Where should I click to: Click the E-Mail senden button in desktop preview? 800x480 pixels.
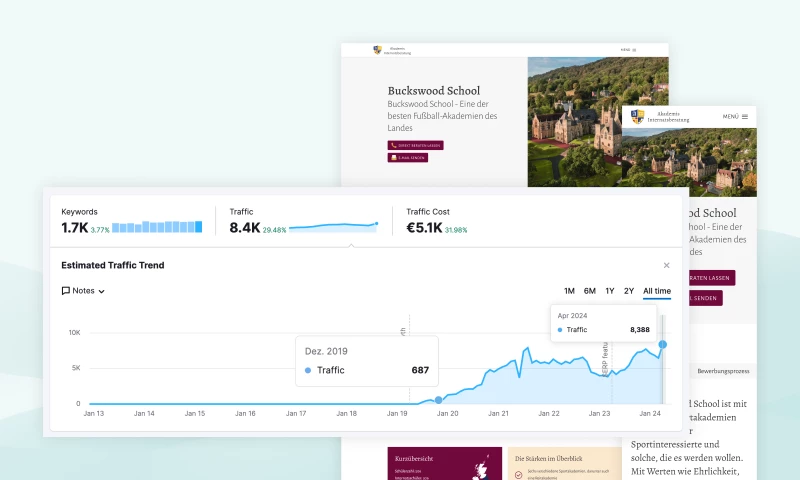pyautogui.click(x=408, y=158)
